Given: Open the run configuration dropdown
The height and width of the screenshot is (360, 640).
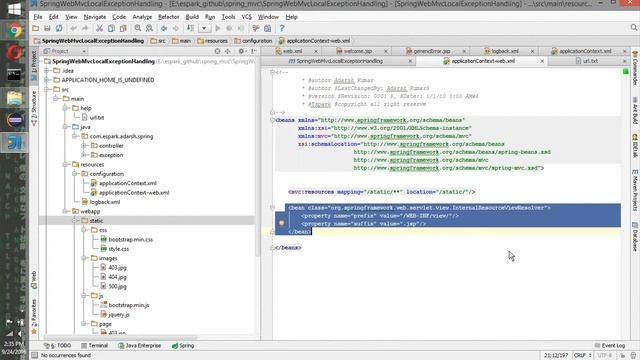Looking at the screenshot, I should (204, 28).
